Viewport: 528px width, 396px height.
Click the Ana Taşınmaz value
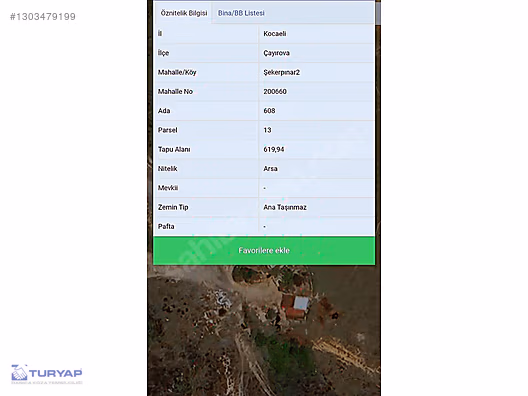pyautogui.click(x=285, y=207)
